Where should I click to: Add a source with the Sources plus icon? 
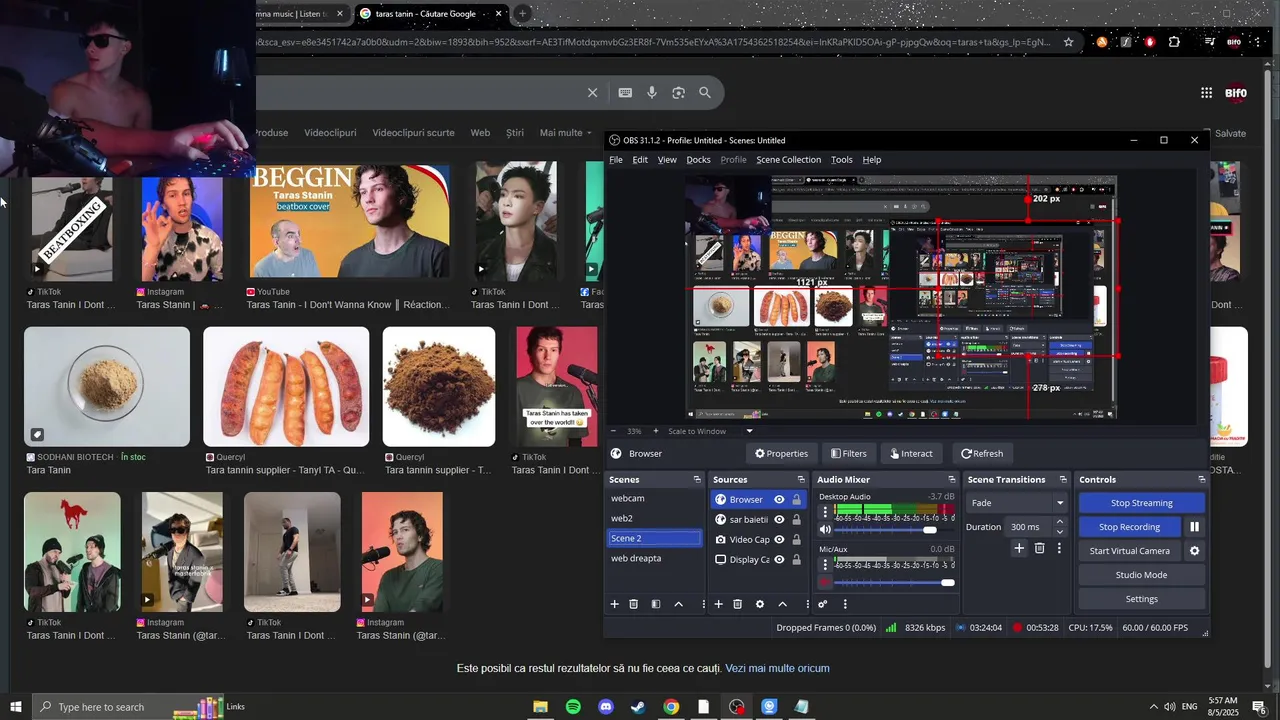tap(718, 604)
